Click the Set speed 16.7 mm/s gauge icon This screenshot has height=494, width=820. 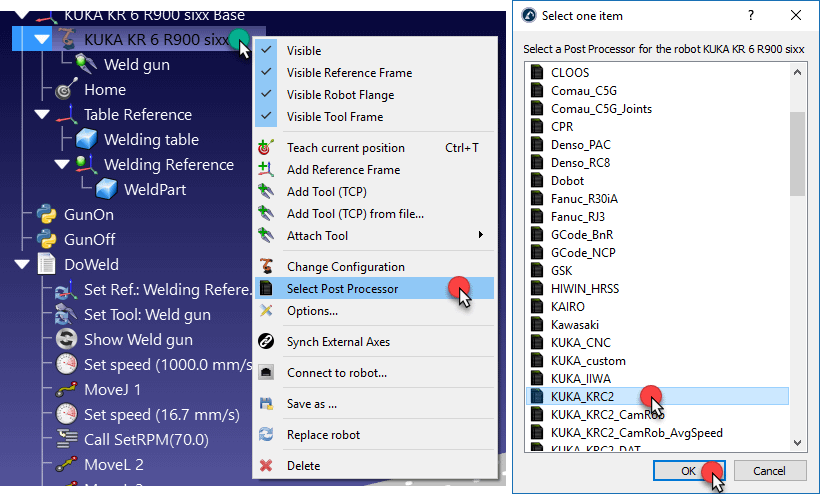tap(66, 414)
